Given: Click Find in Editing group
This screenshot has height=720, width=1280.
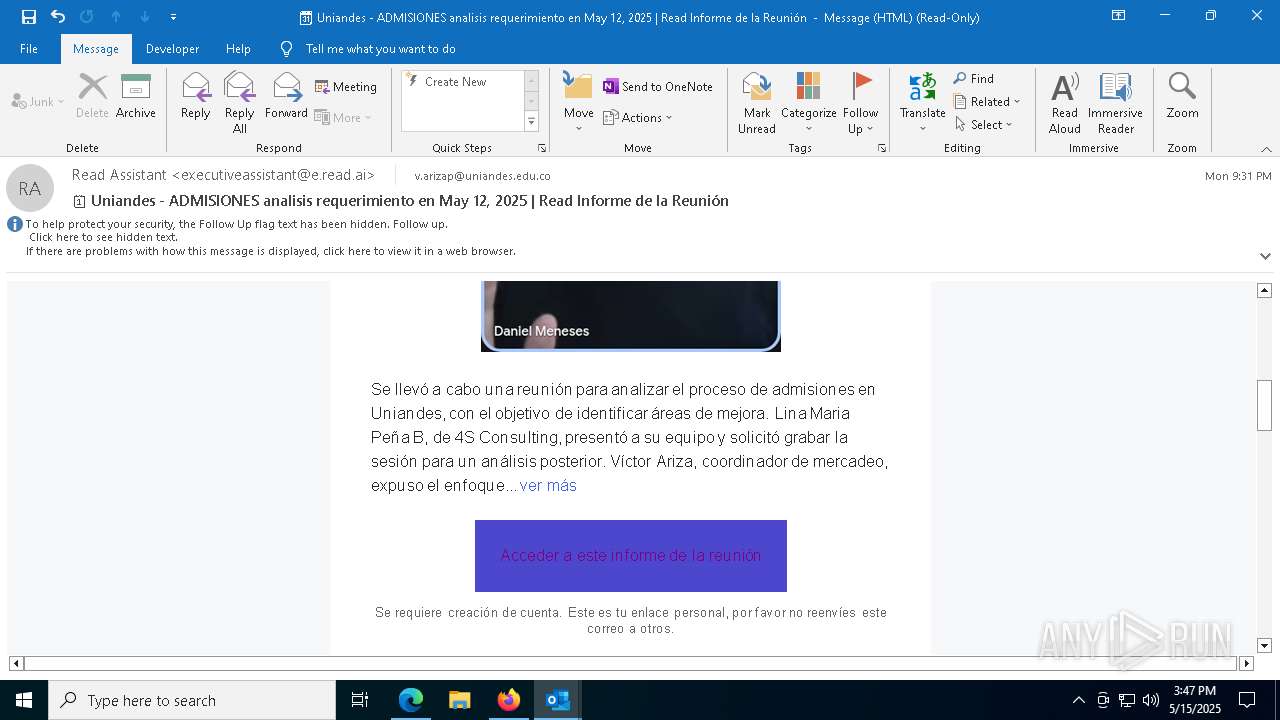Looking at the screenshot, I should [x=974, y=79].
